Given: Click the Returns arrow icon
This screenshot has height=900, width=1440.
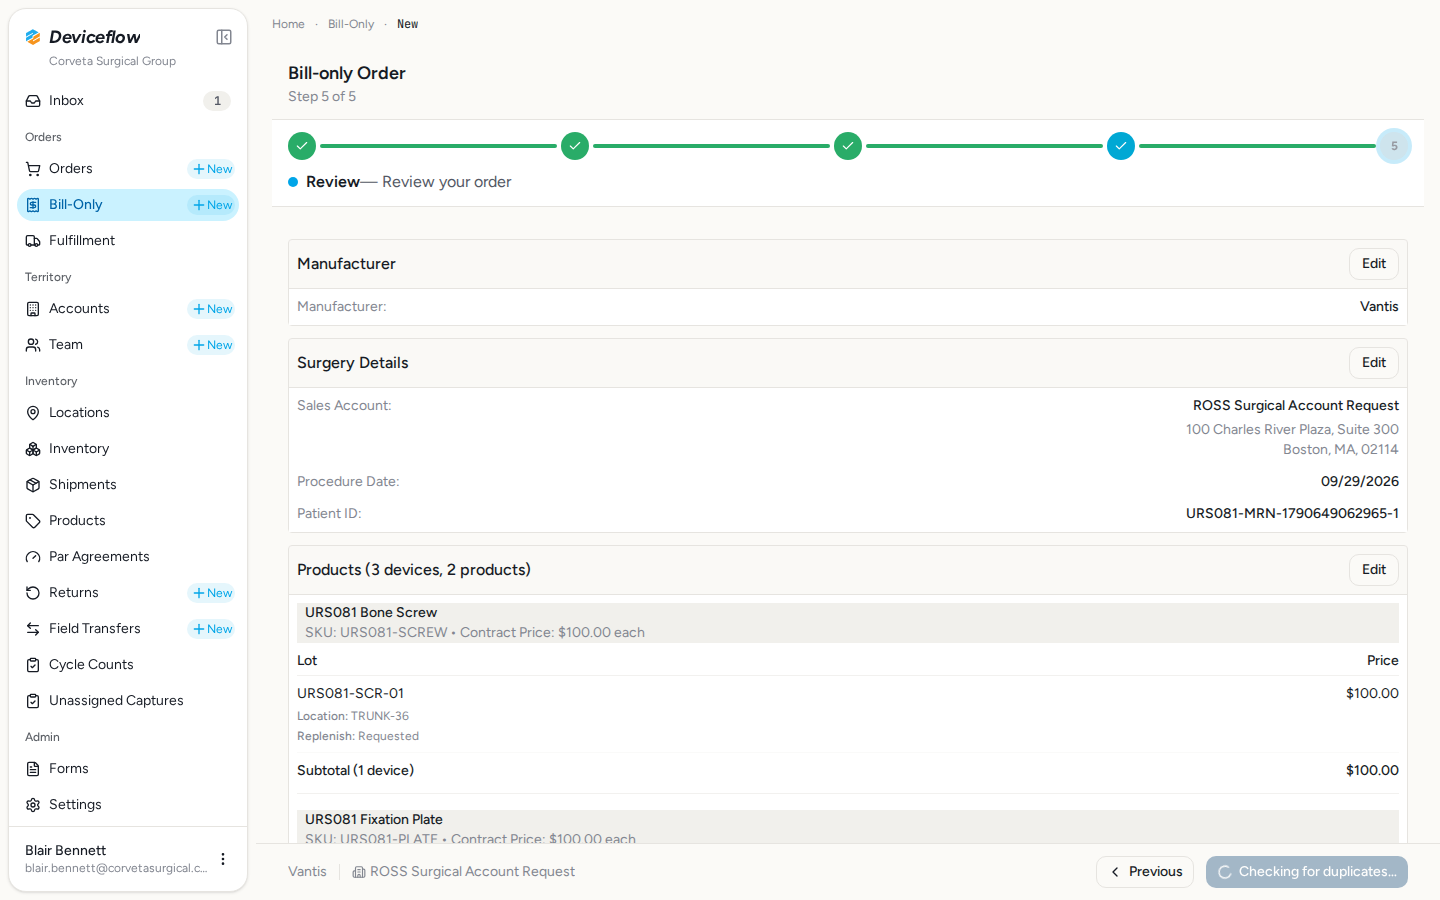Looking at the screenshot, I should coord(33,593).
